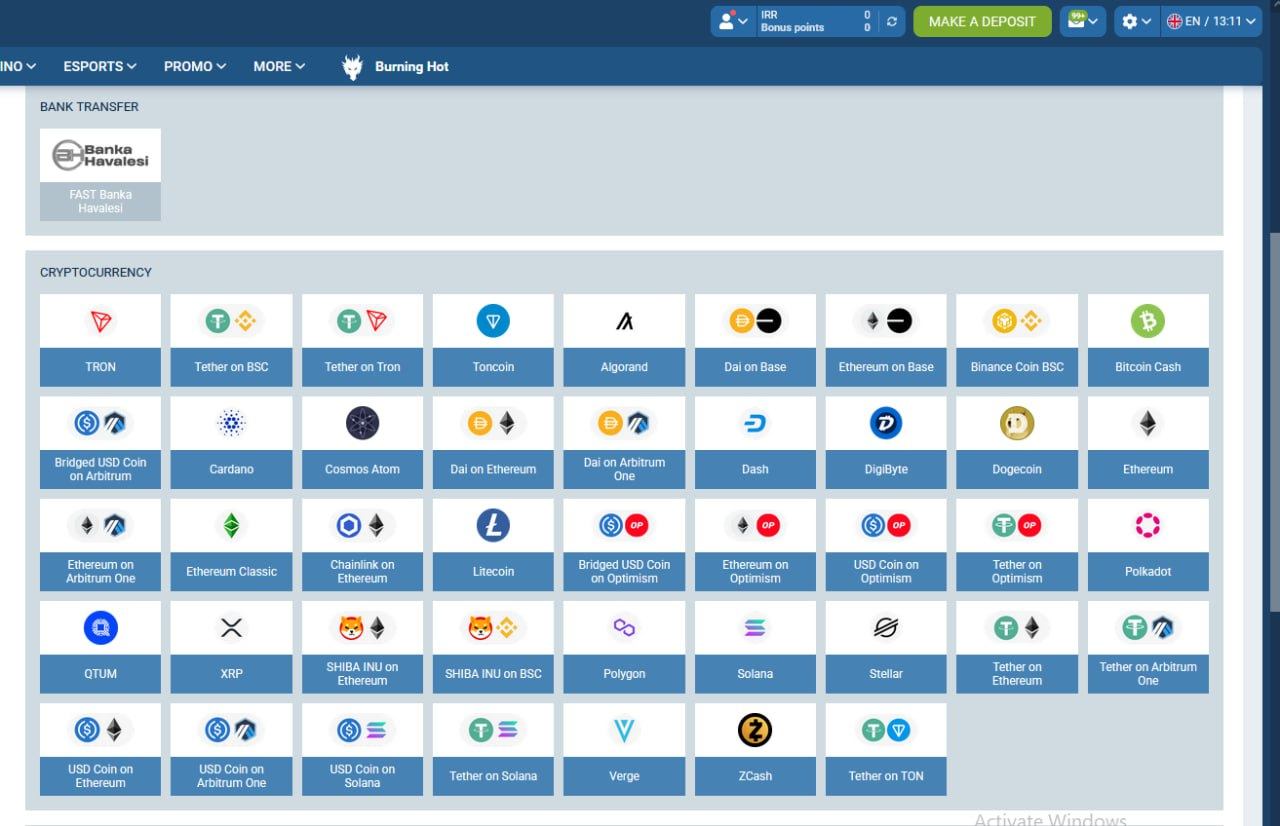Pick the Cardano payment icon
This screenshot has width=1280, height=826.
[231, 424]
